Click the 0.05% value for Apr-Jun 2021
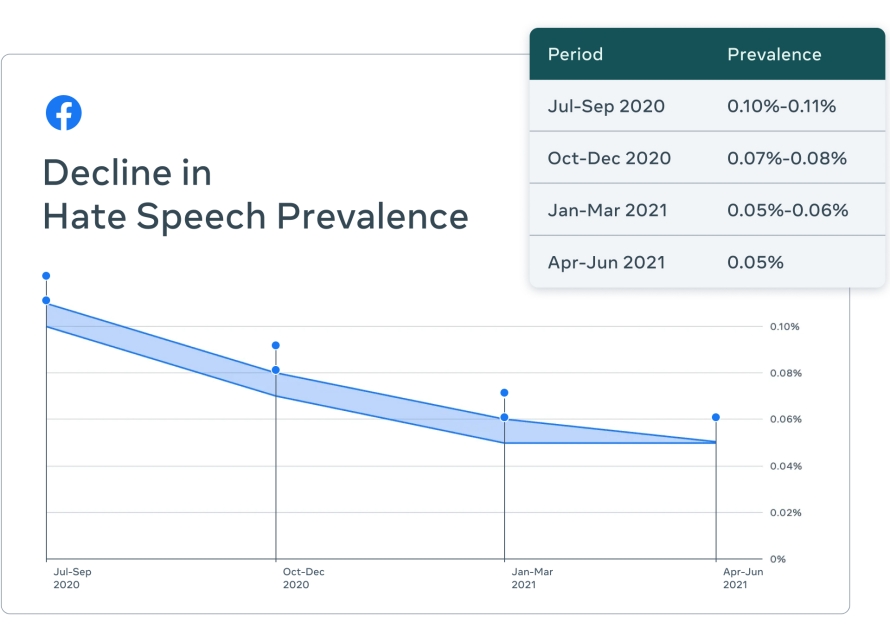This screenshot has height=642, width=890. click(755, 263)
